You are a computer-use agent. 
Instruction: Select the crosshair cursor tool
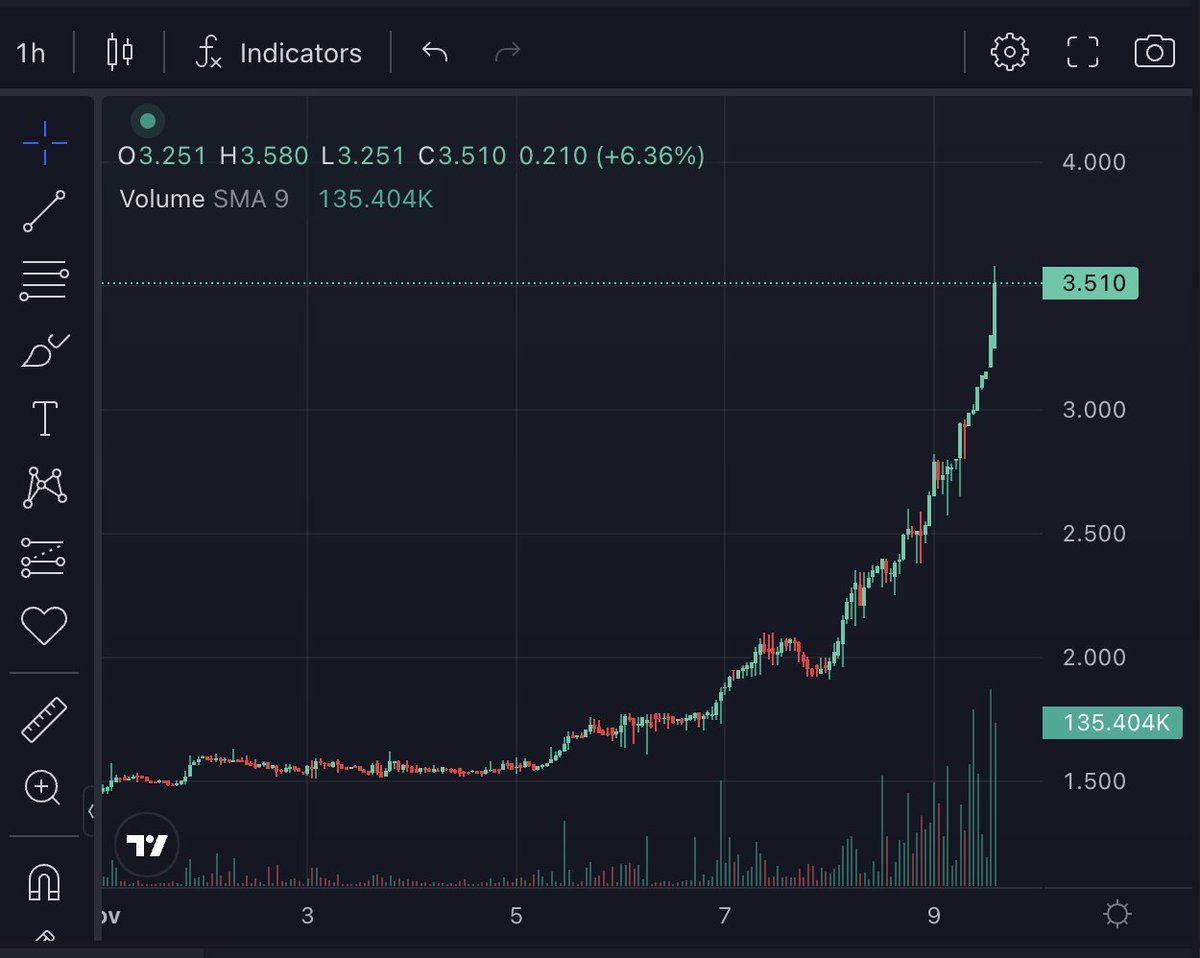click(45, 143)
